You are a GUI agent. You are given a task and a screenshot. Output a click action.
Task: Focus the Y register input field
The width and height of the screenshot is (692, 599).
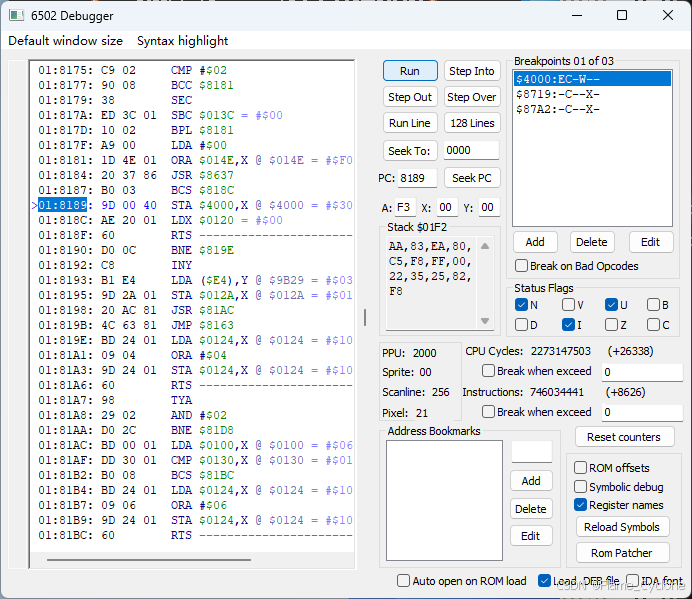click(489, 207)
